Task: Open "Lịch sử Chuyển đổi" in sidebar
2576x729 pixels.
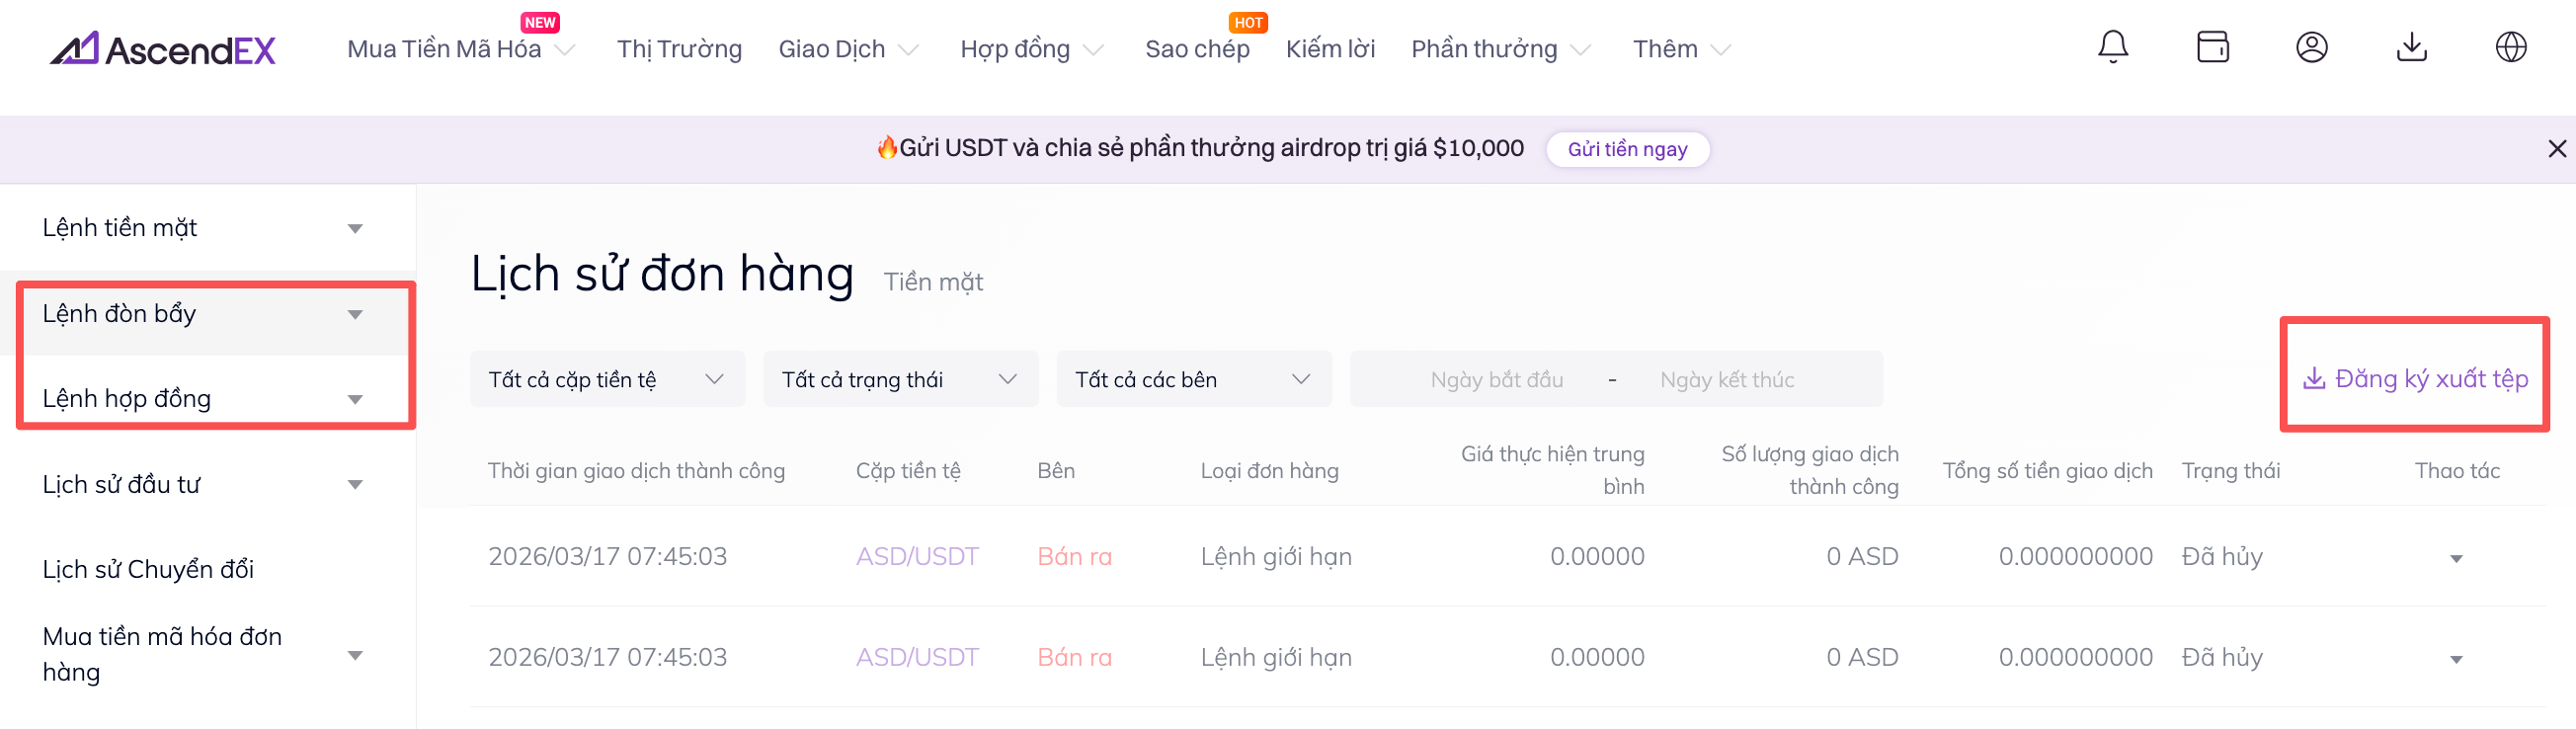Action: click(x=148, y=569)
